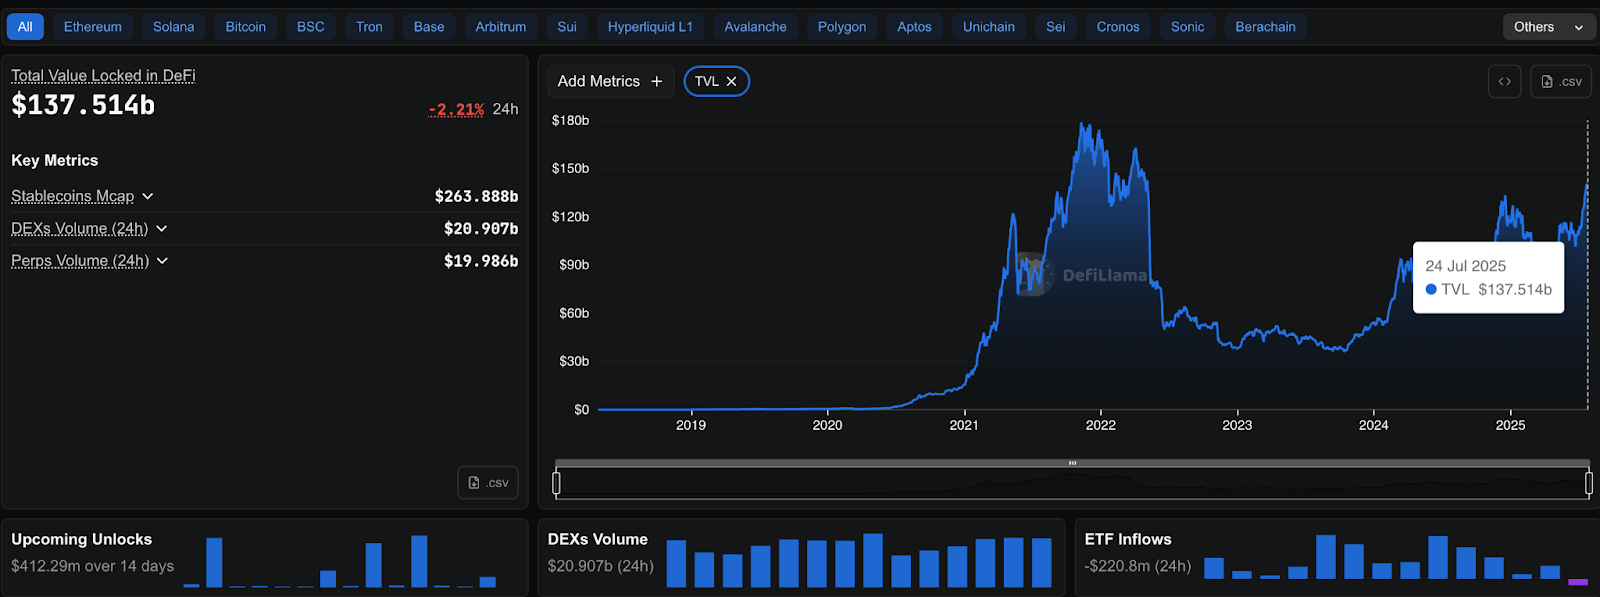Screen dimensions: 1600x597
Task: Click the top grip of the range slider
Action: [1072, 463]
